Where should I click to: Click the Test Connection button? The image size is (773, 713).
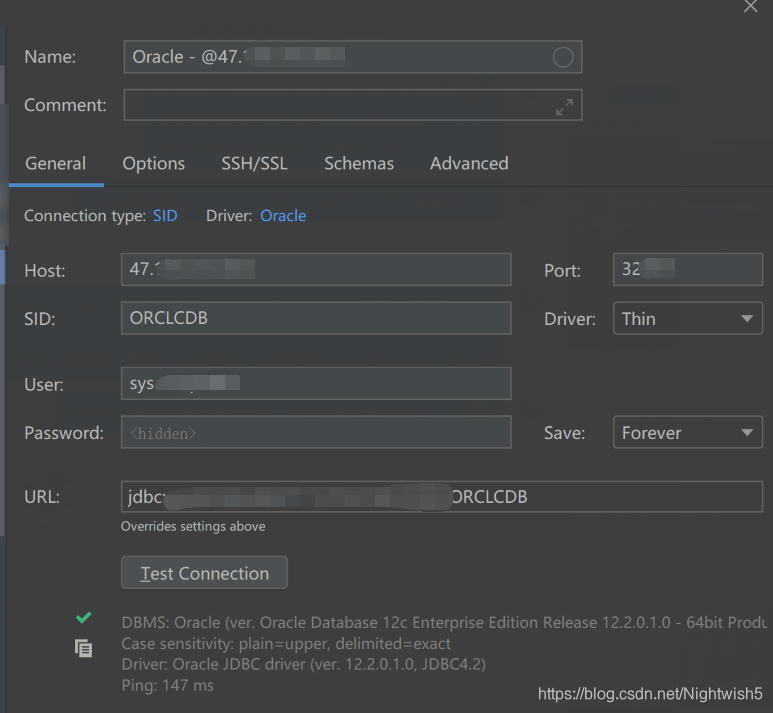[204, 572]
